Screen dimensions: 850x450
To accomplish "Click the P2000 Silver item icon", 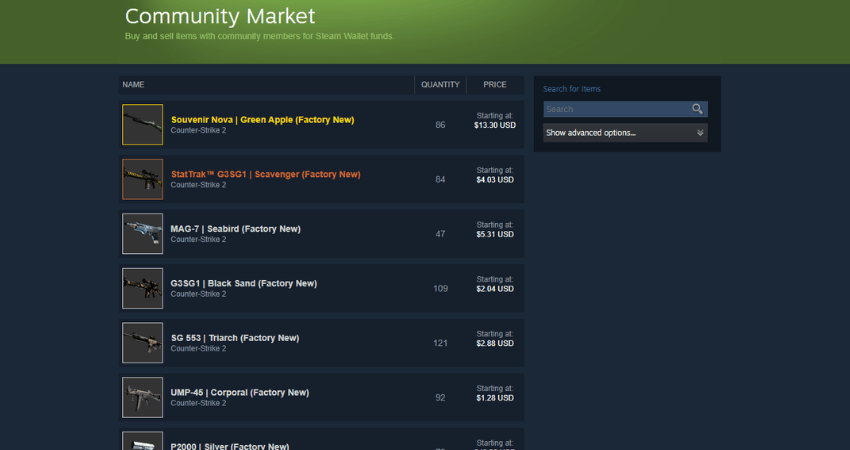I will tap(142, 442).
